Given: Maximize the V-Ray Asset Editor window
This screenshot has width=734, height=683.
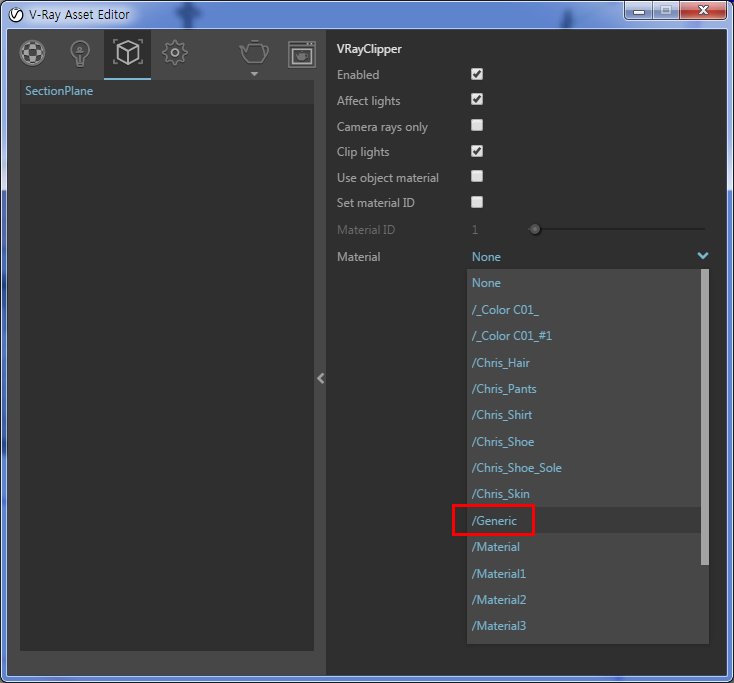Looking at the screenshot, I should coord(666,11).
